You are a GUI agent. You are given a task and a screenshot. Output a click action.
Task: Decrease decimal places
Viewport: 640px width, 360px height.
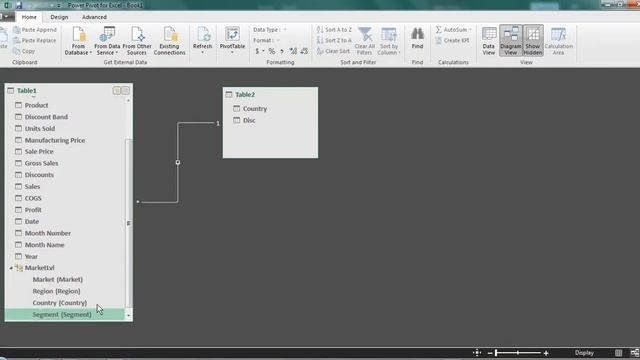[304, 51]
